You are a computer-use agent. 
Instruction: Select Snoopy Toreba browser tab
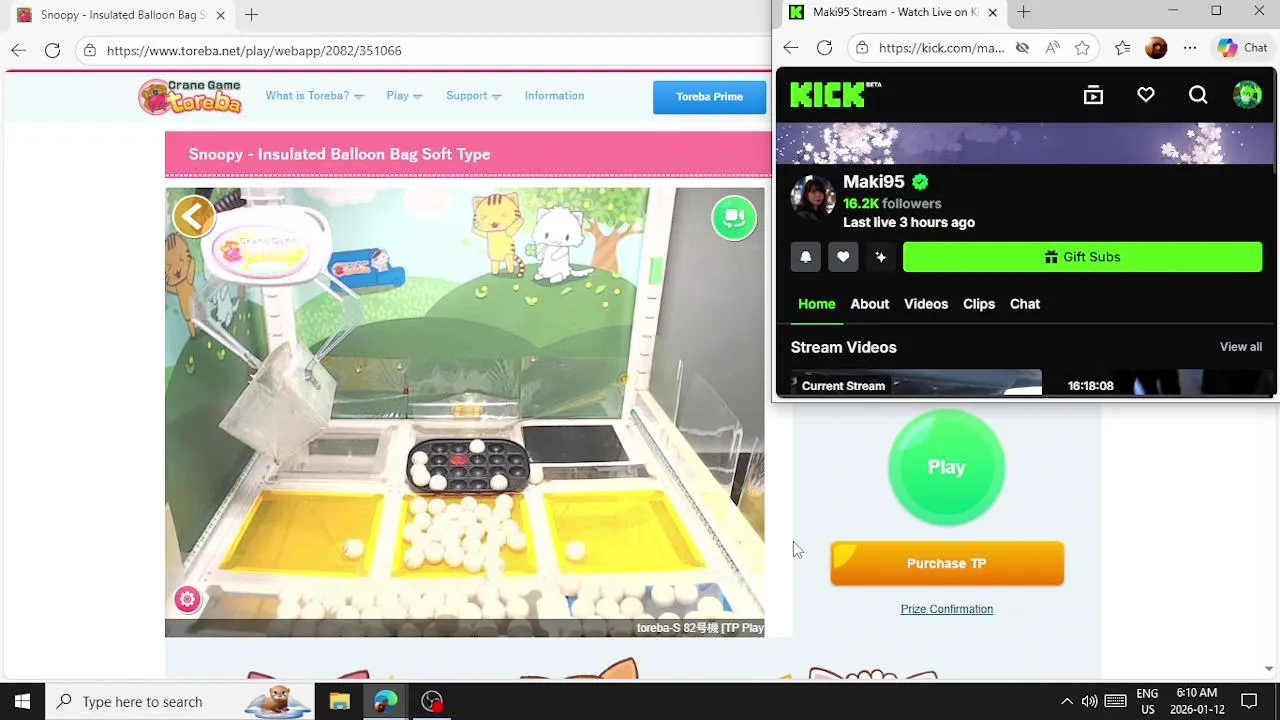point(120,15)
